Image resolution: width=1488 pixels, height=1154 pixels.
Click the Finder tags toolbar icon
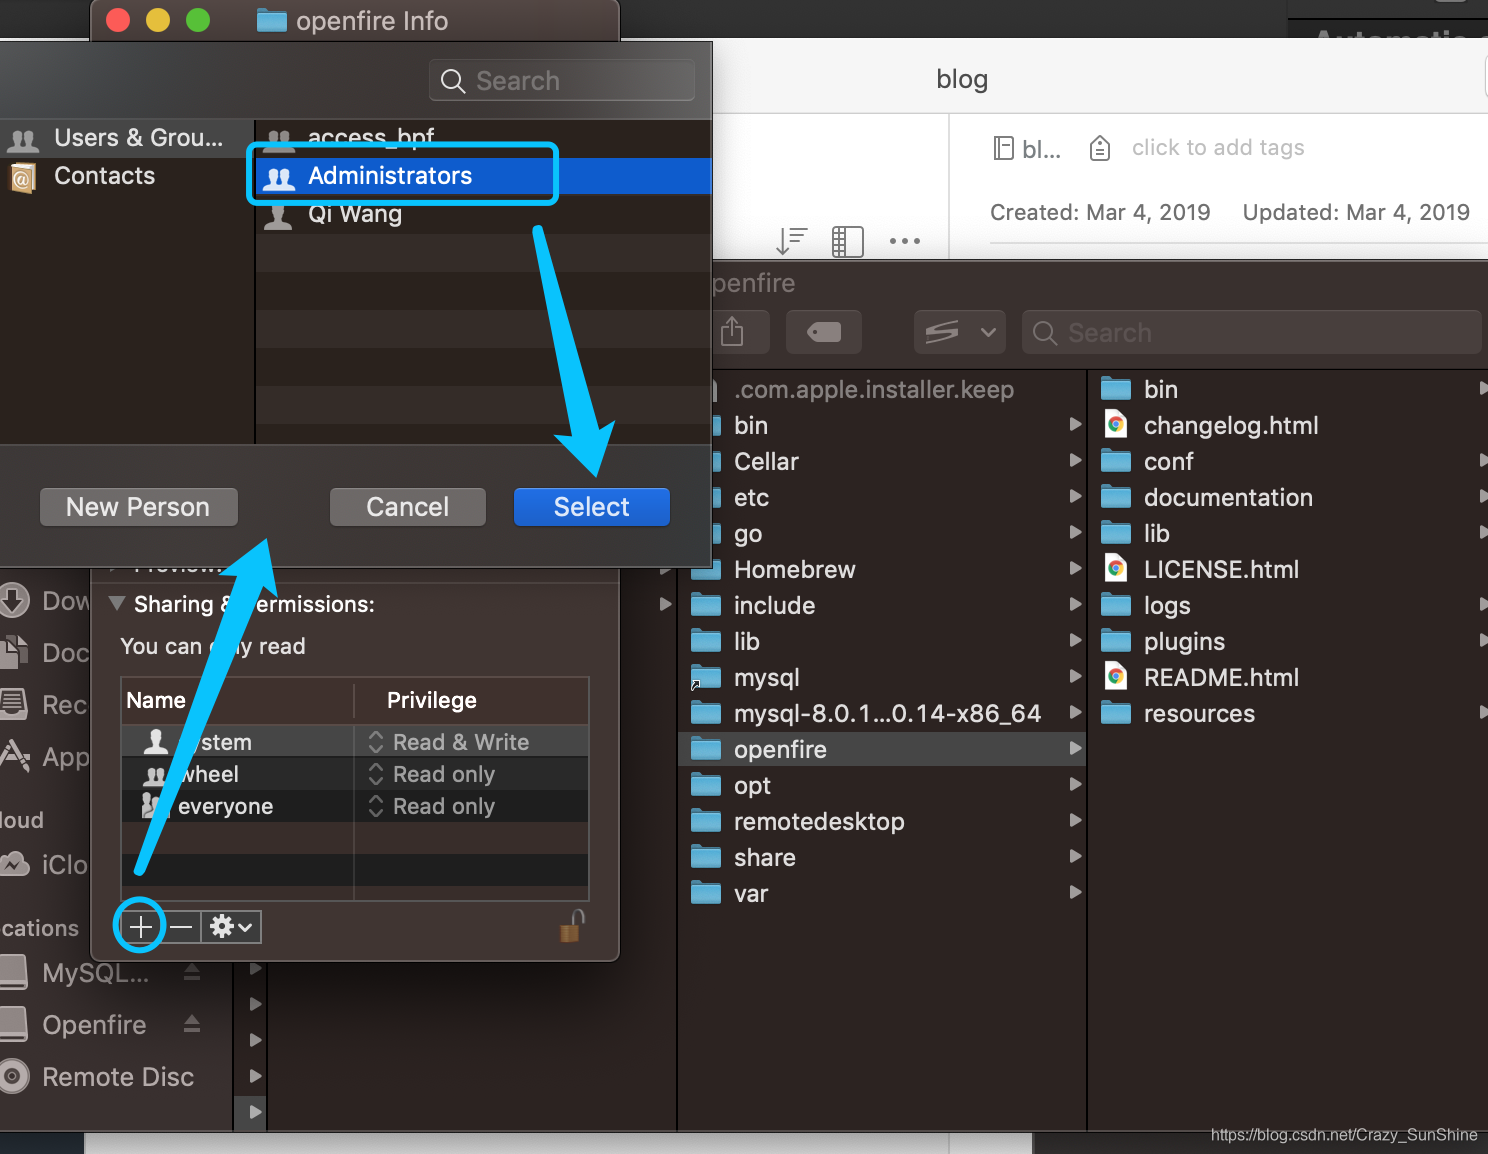coord(824,332)
